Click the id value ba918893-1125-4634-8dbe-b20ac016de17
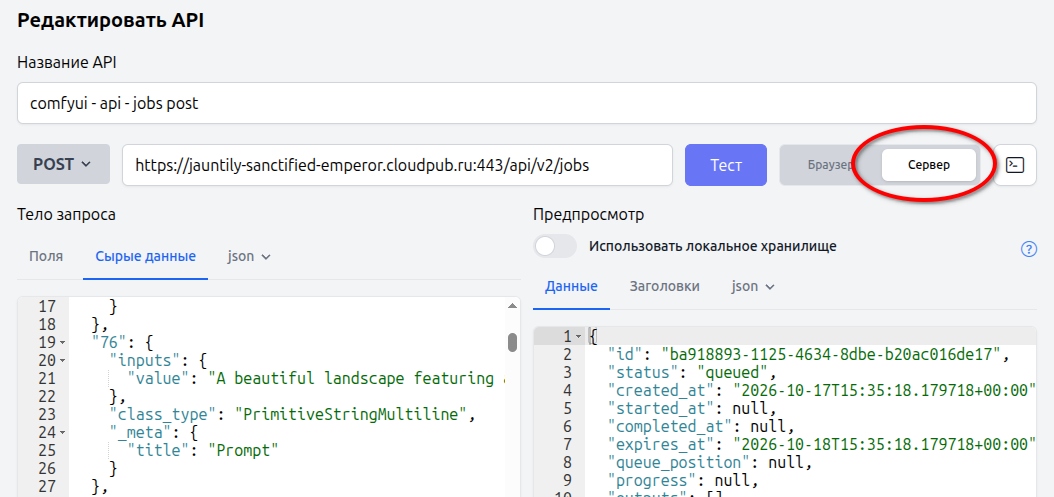This screenshot has height=497, width=1054. 832,354
